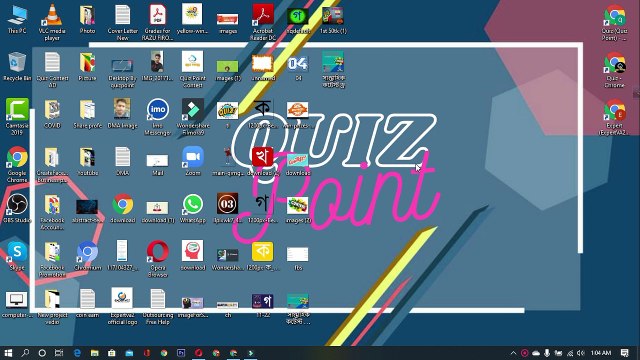Select the Cover Letter New document

[x=122, y=22]
